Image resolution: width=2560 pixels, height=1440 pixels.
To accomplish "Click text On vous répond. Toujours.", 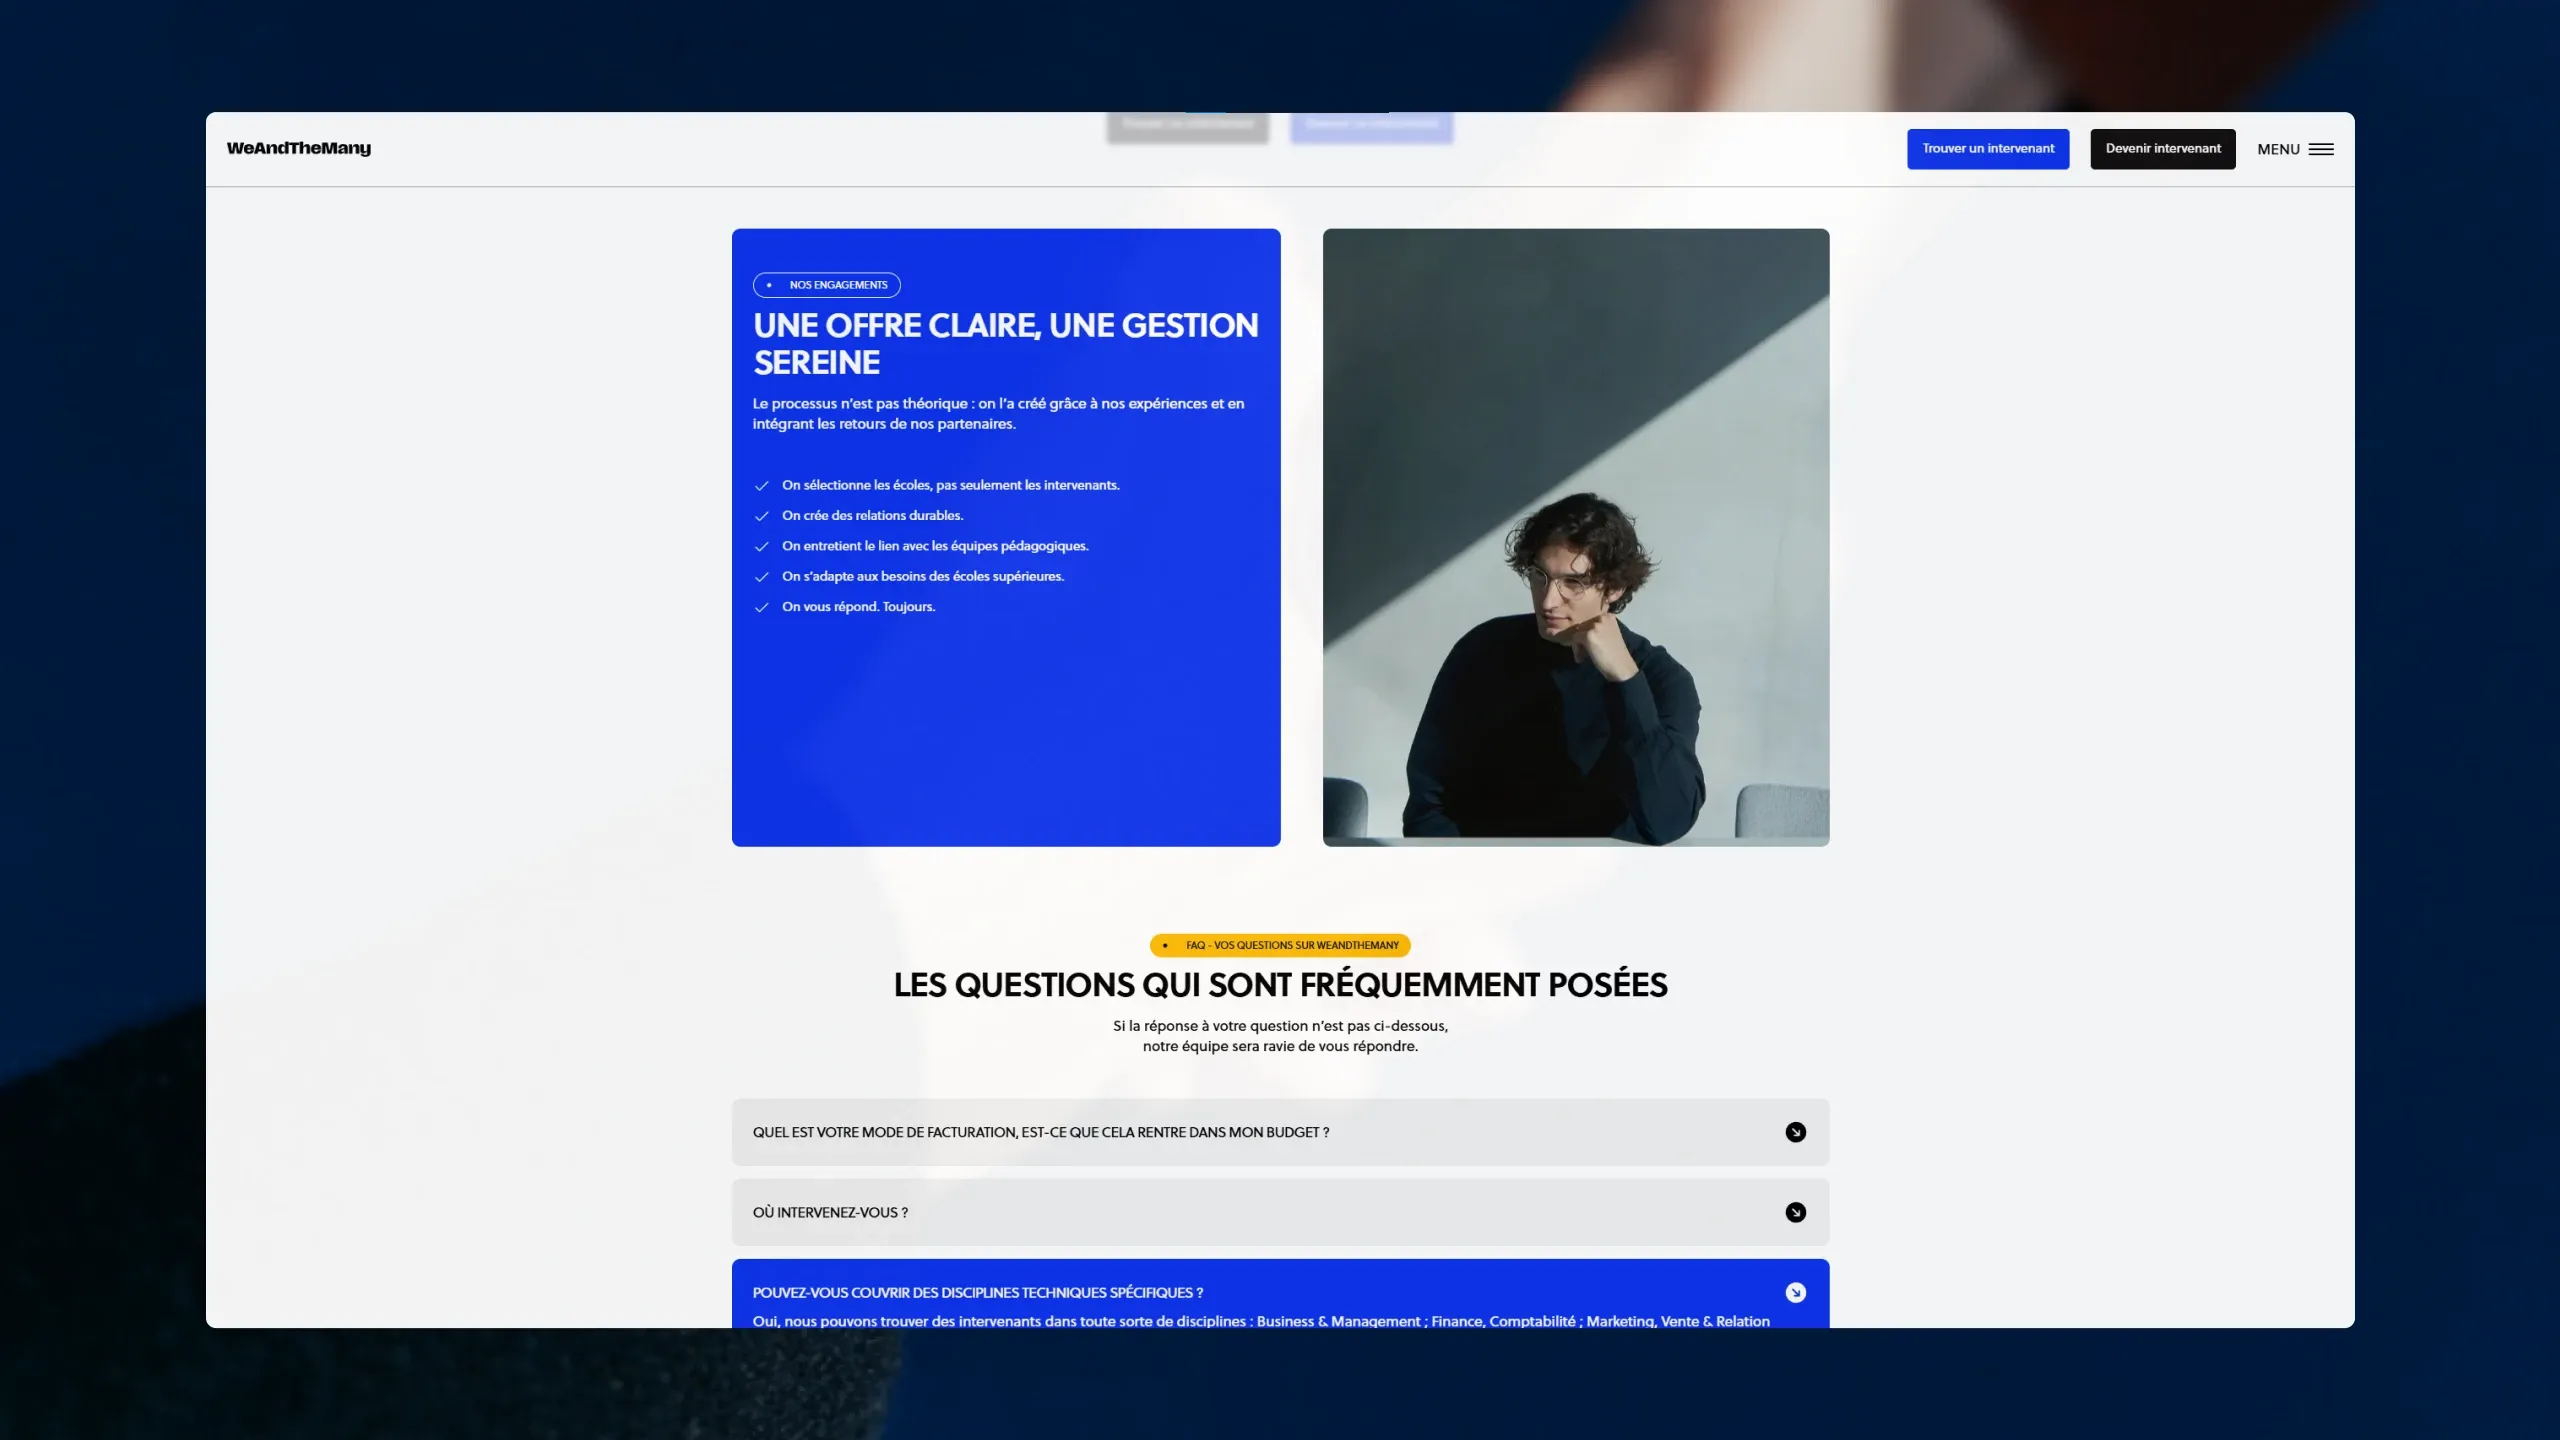I will 859,607.
